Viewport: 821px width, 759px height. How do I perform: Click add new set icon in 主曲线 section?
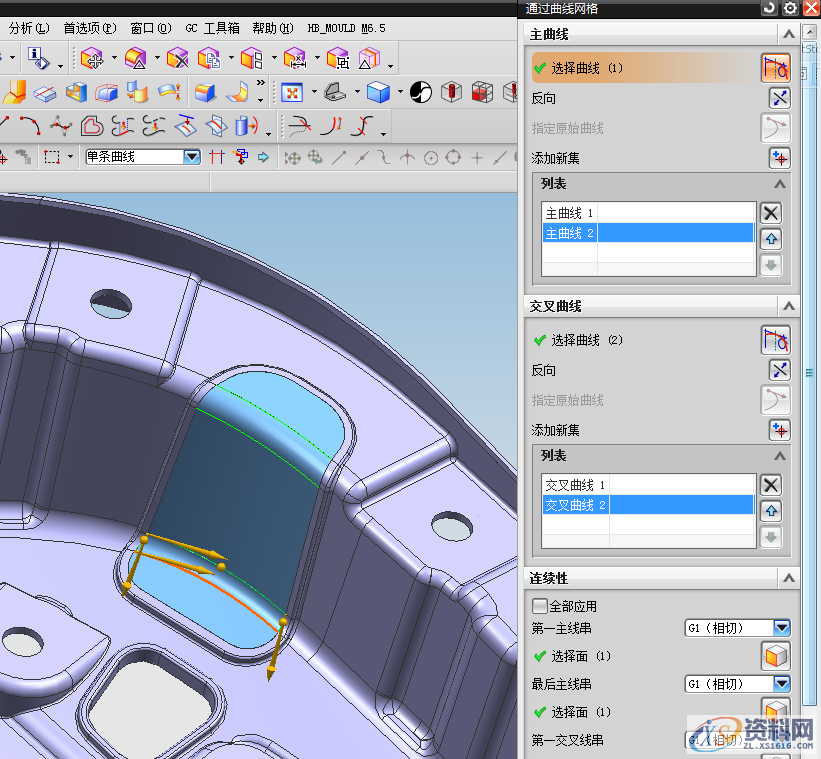pyautogui.click(x=779, y=158)
